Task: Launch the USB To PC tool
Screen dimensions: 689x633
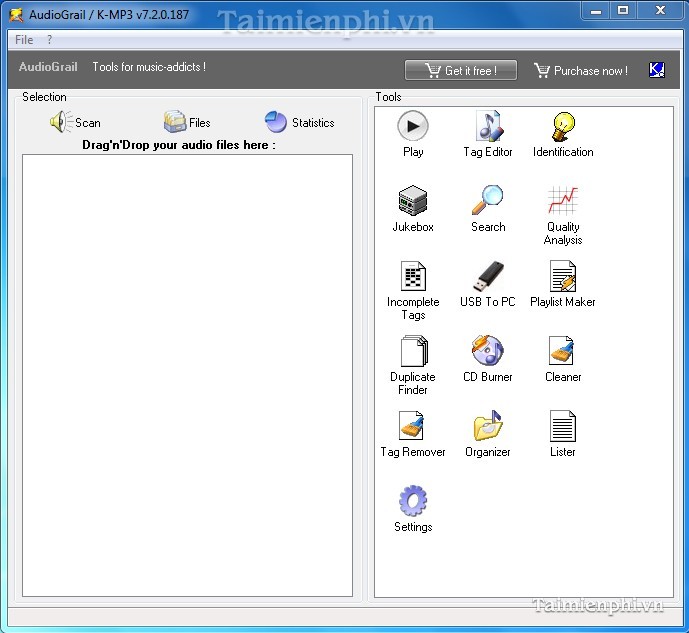Action: coord(488,277)
